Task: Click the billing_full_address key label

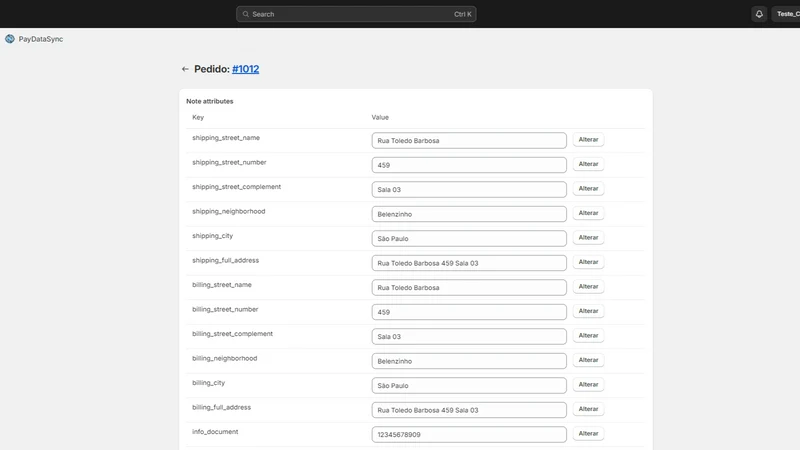Action: 221,407
